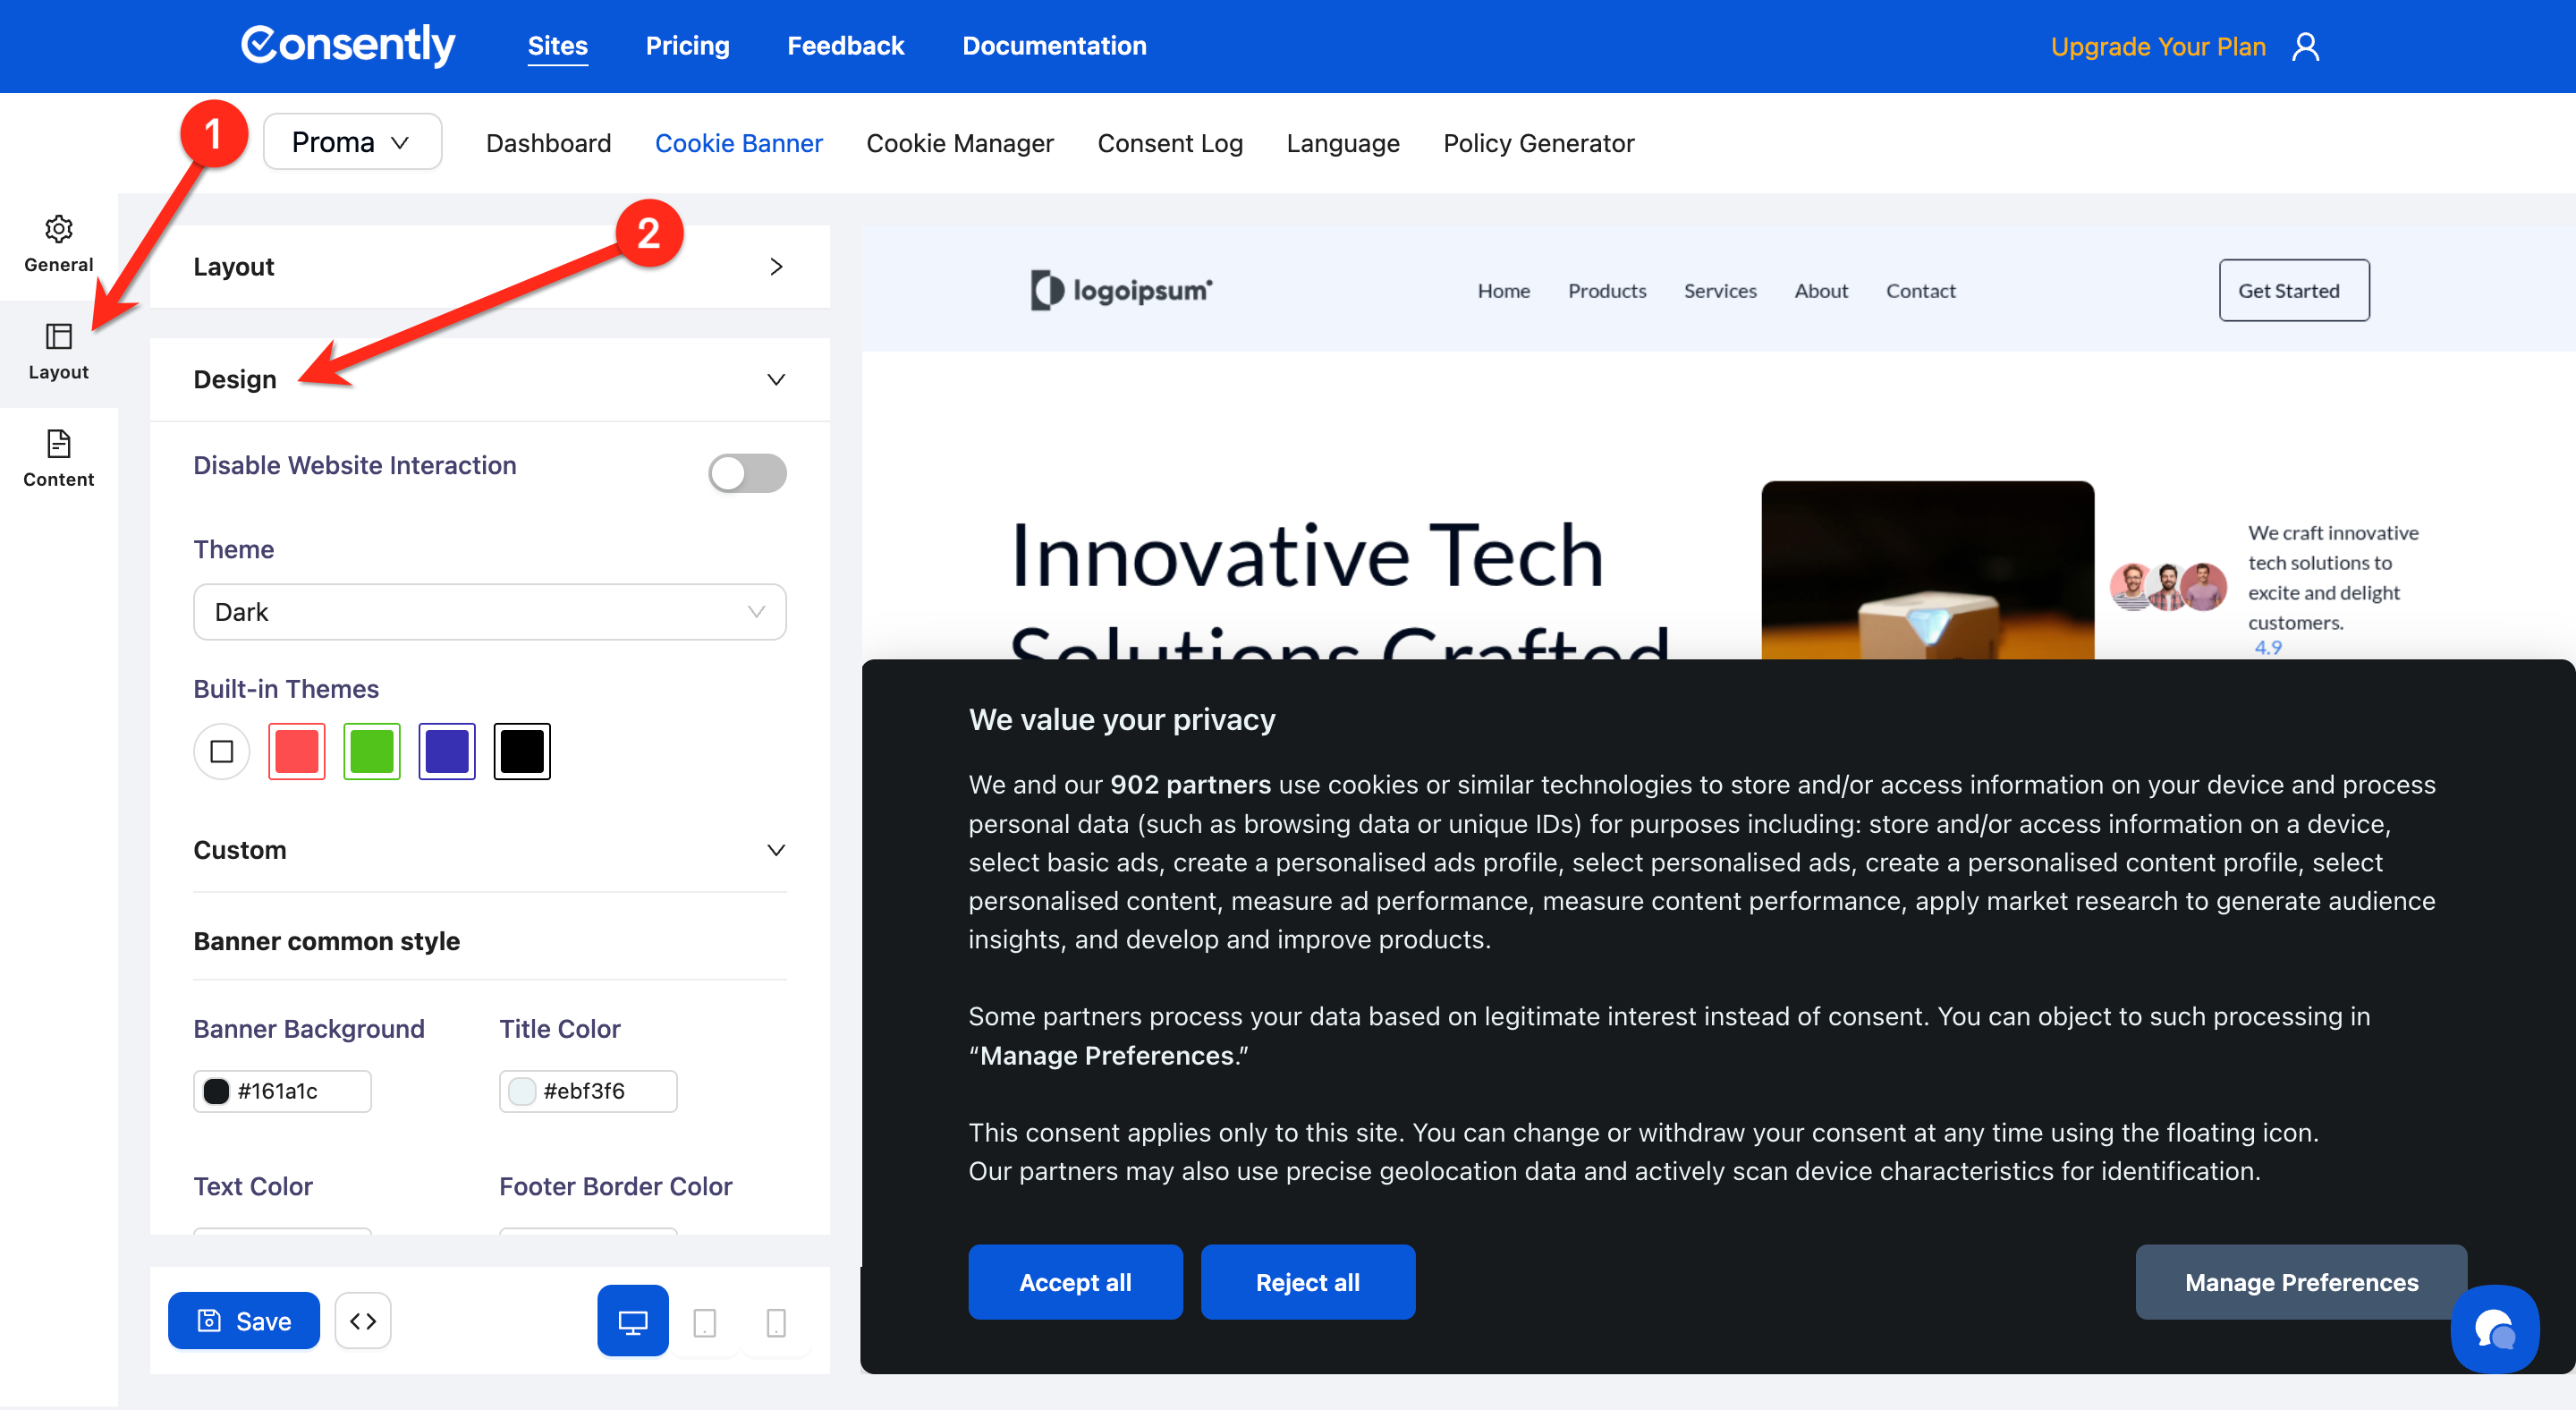
Task: Collapse the Custom section chevron
Action: pyautogui.click(x=775, y=850)
